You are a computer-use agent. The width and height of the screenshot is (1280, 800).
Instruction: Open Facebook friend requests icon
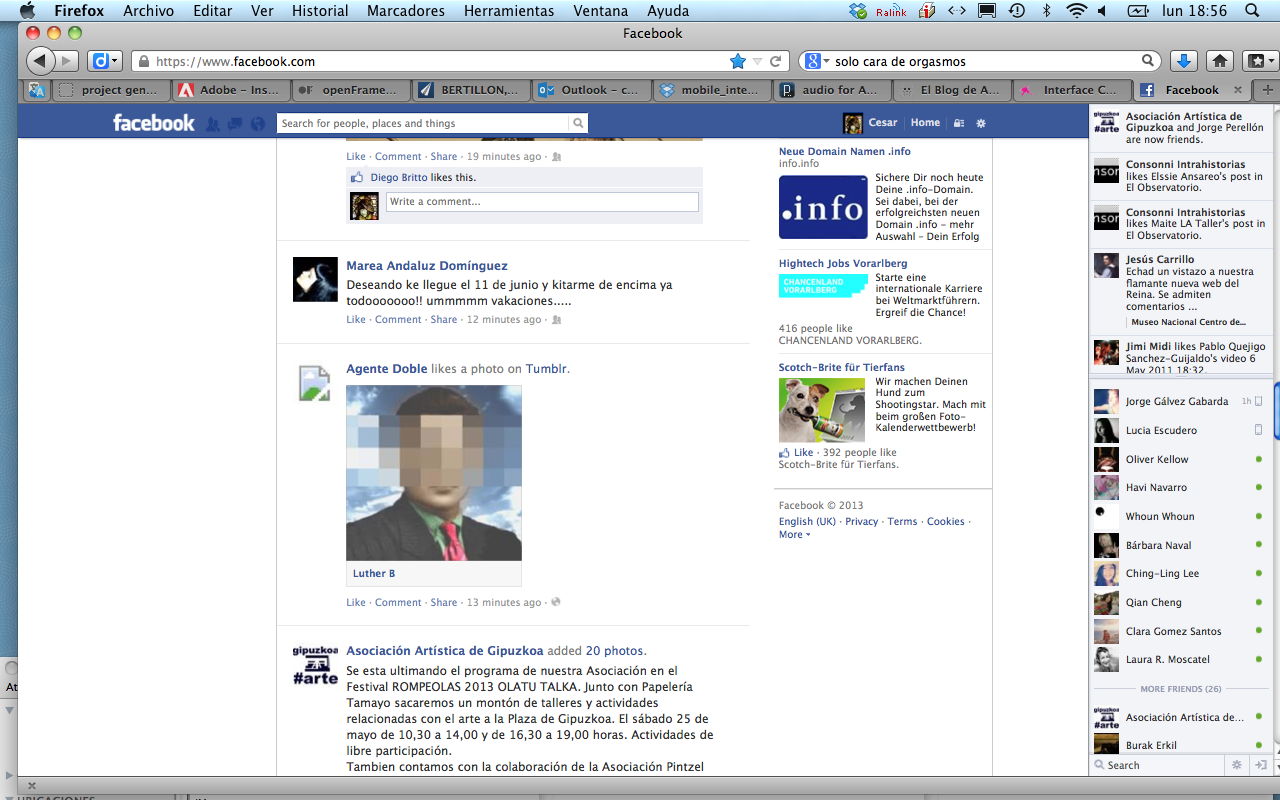click(212, 124)
